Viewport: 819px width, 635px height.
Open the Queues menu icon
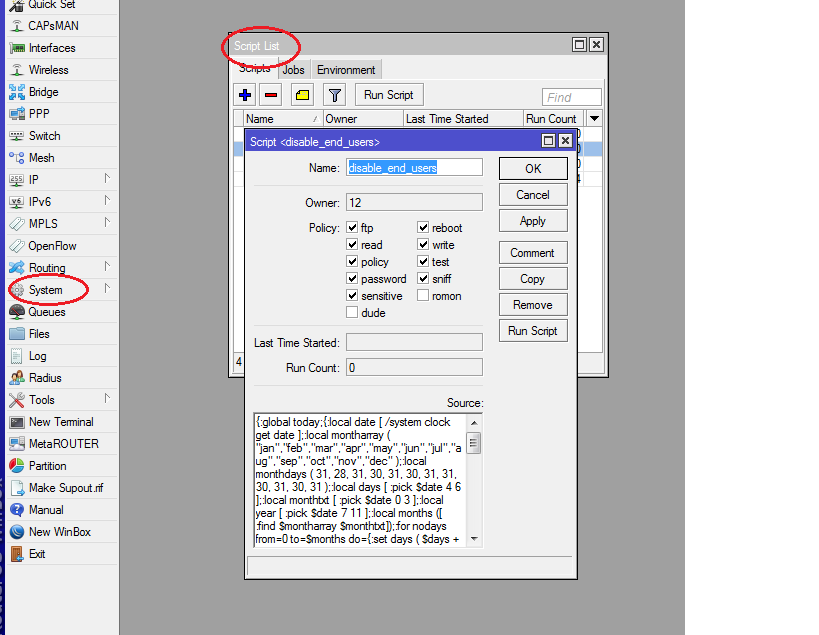(17, 312)
